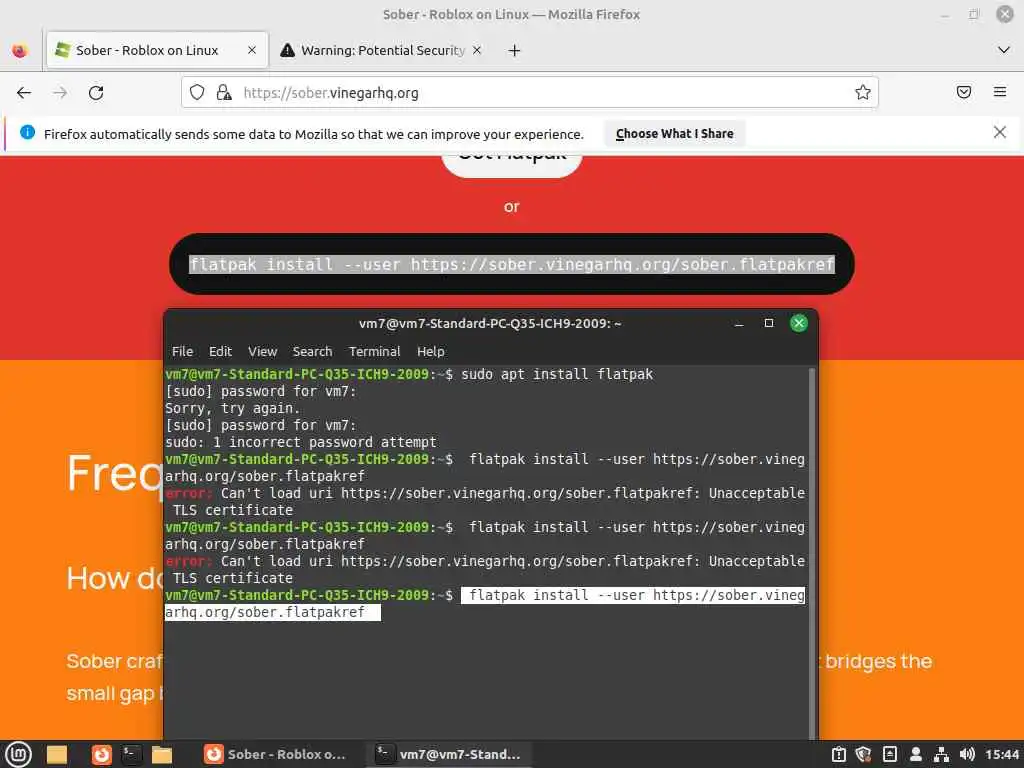Click 'Sorry, try again.' terminal line
Image resolution: width=1024 pixels, height=768 pixels.
click(232, 408)
